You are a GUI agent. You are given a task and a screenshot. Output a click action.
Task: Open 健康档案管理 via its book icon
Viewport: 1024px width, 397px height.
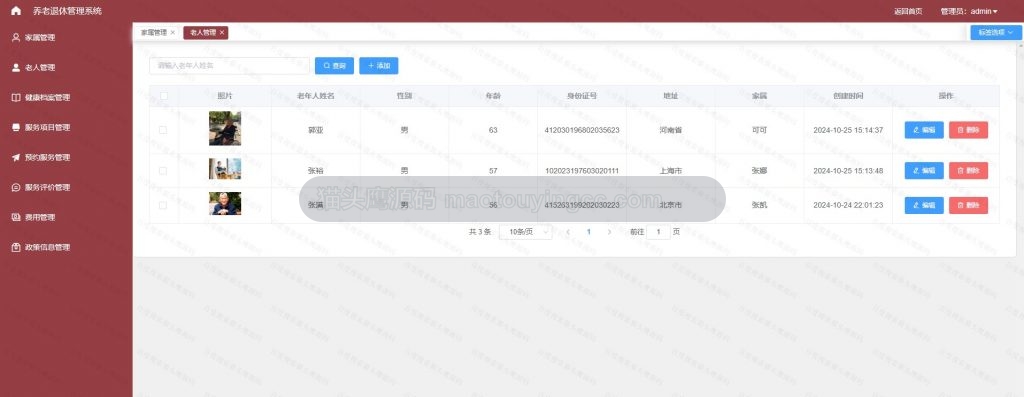[x=16, y=97]
